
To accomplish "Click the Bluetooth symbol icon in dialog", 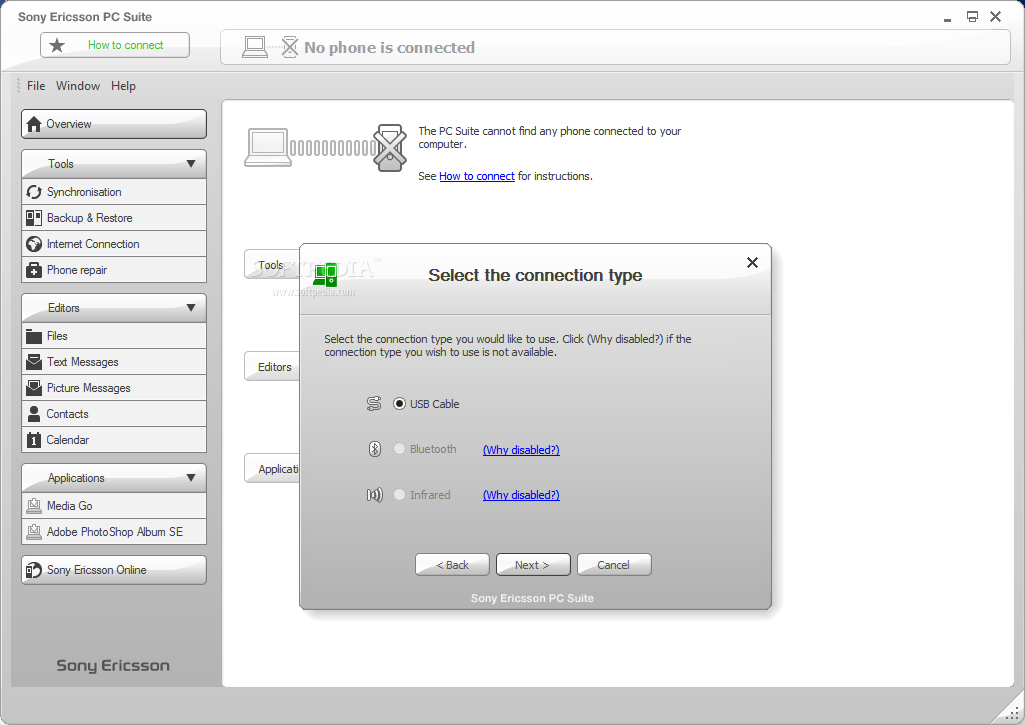I will point(375,449).
